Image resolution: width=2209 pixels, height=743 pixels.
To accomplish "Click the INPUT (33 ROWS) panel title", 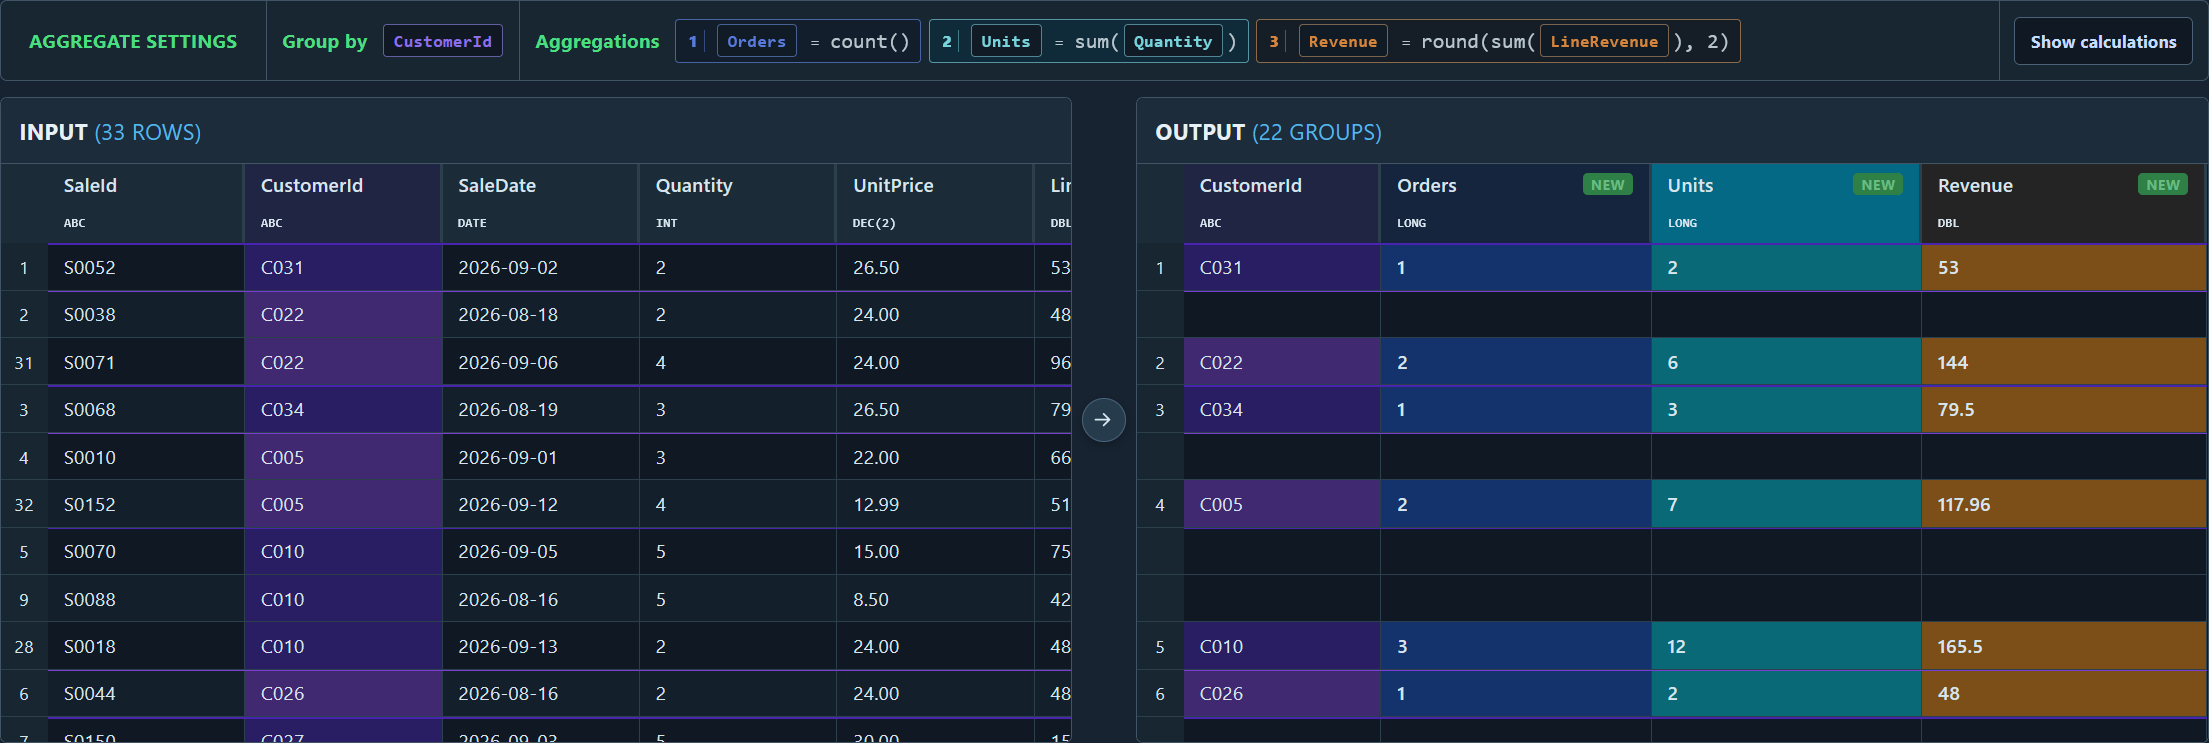I will pos(110,132).
